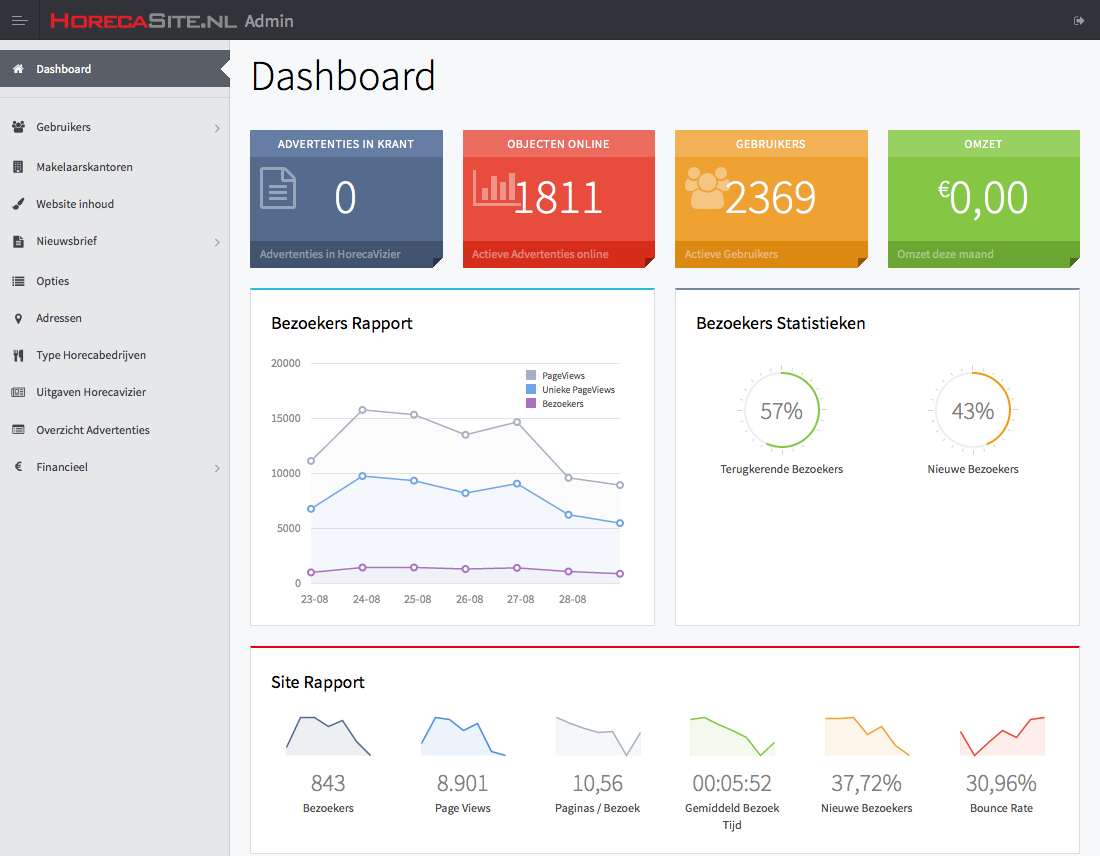Toggle the hamburger sidebar menu
This screenshot has height=856, width=1100.
pos(19,21)
